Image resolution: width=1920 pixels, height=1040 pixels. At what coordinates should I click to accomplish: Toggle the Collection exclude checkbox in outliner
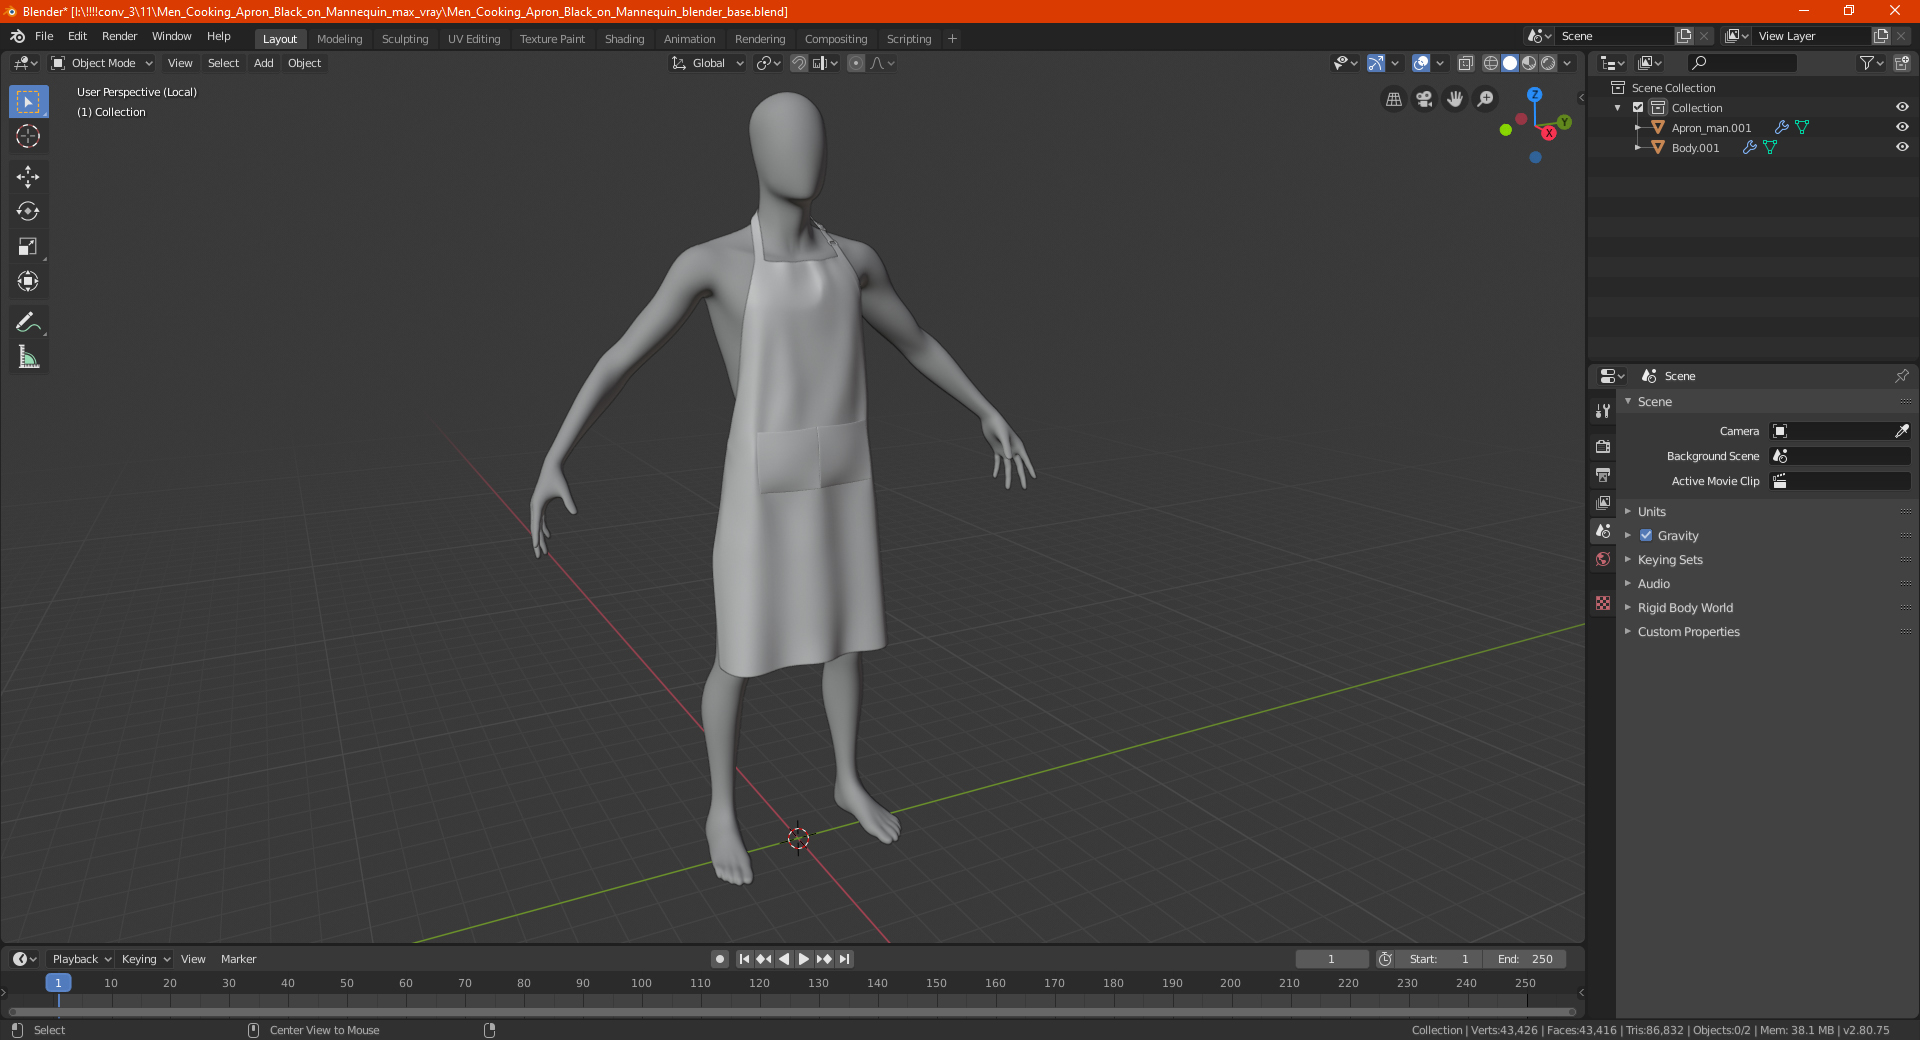[1638, 108]
